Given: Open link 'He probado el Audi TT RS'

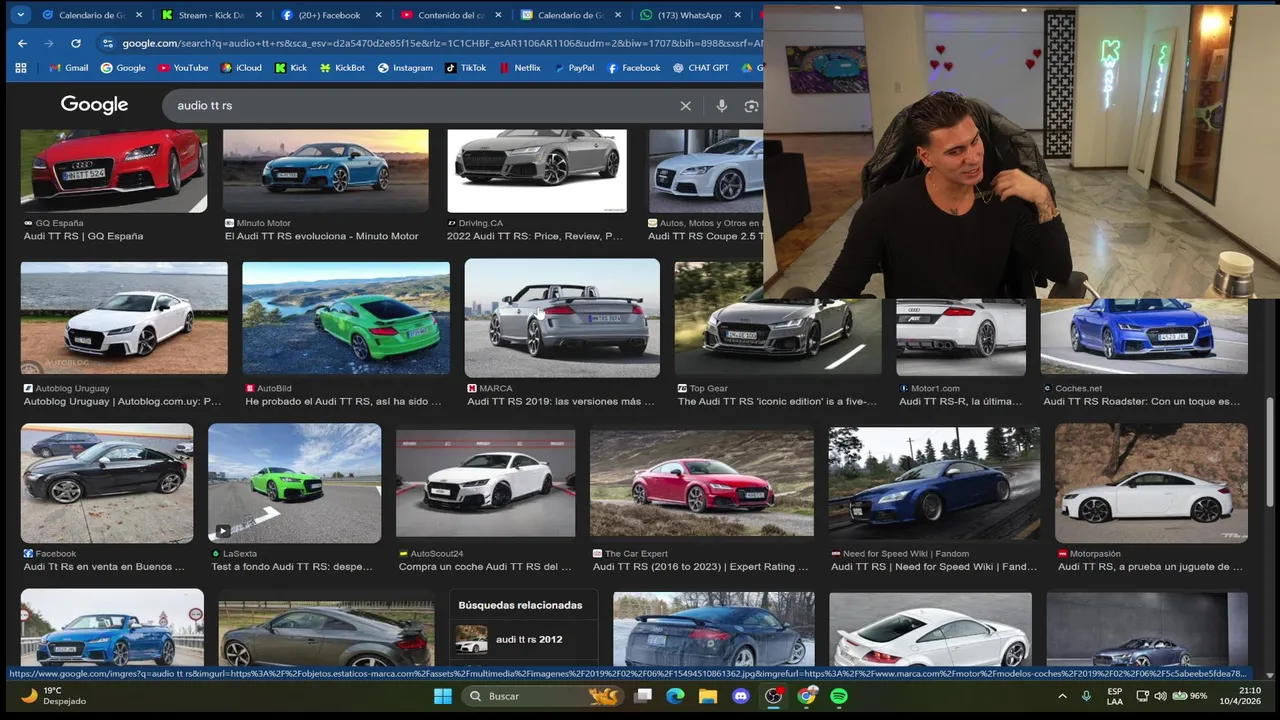Looking at the screenshot, I should click(x=343, y=401).
